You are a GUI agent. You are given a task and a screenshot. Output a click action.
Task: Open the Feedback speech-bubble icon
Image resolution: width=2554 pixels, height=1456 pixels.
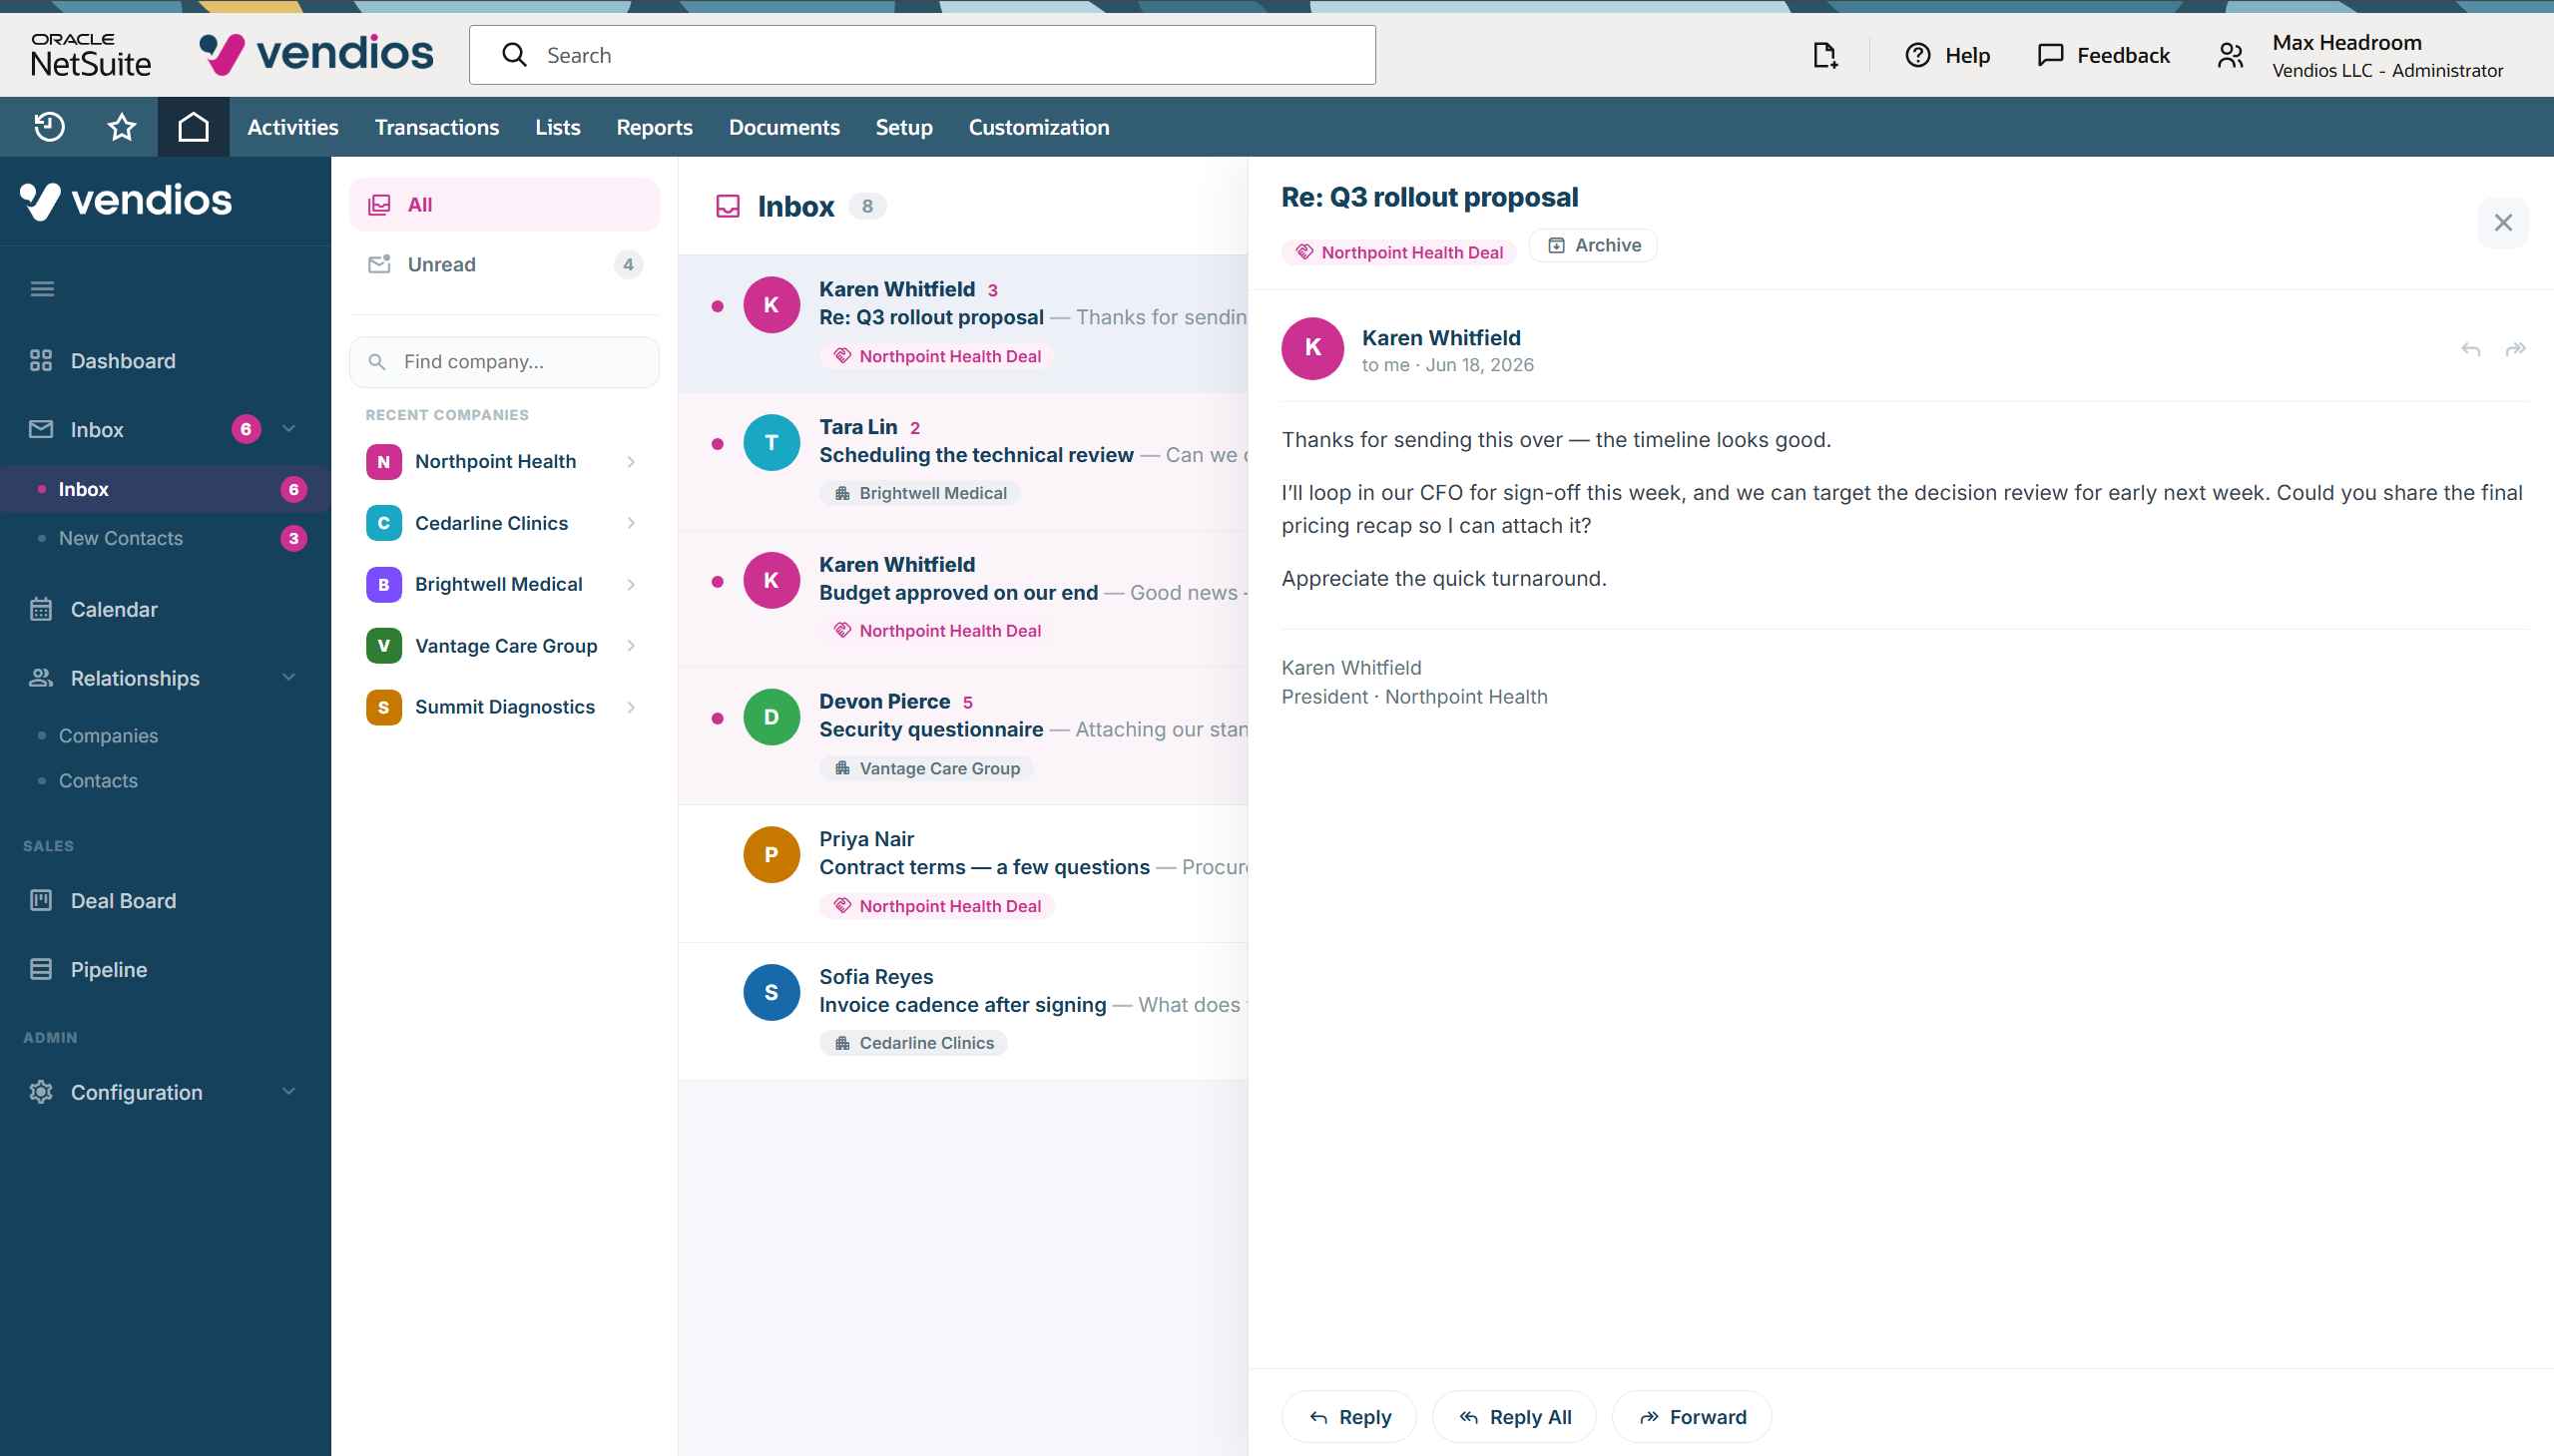coord(2050,55)
